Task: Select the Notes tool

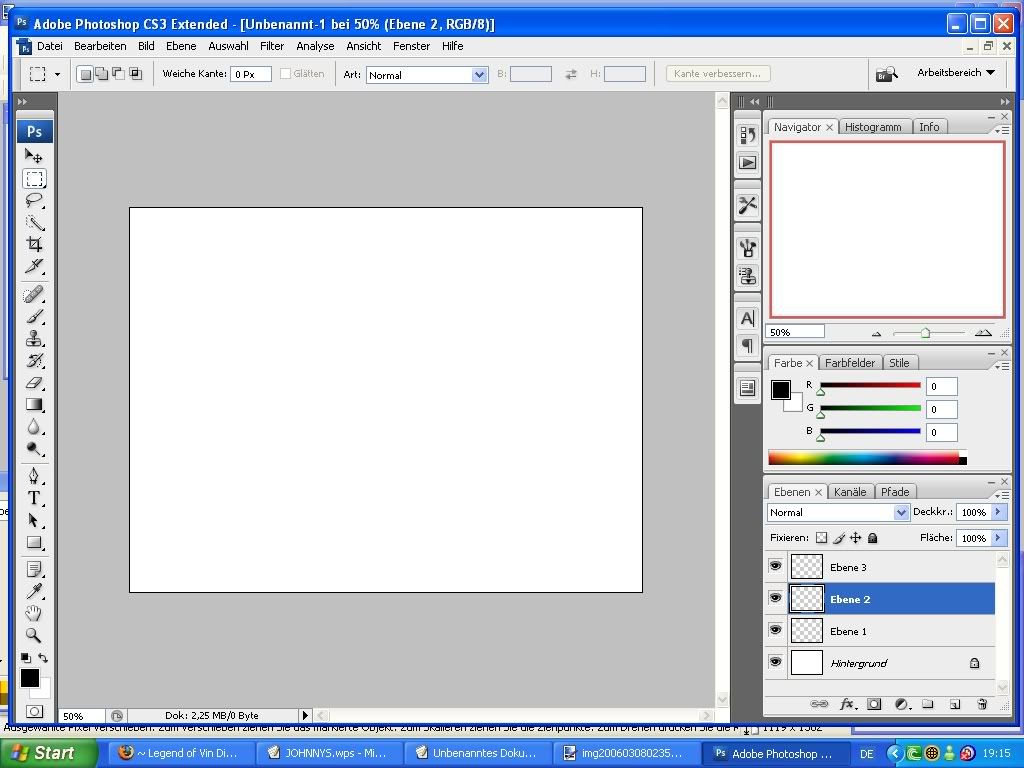Action: click(34, 569)
